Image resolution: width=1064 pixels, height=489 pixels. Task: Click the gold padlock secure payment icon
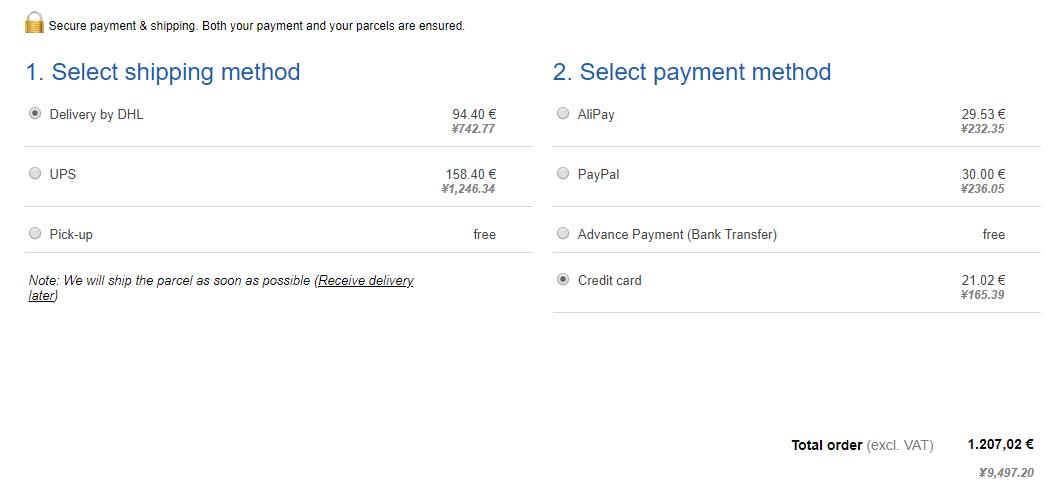click(x=35, y=22)
